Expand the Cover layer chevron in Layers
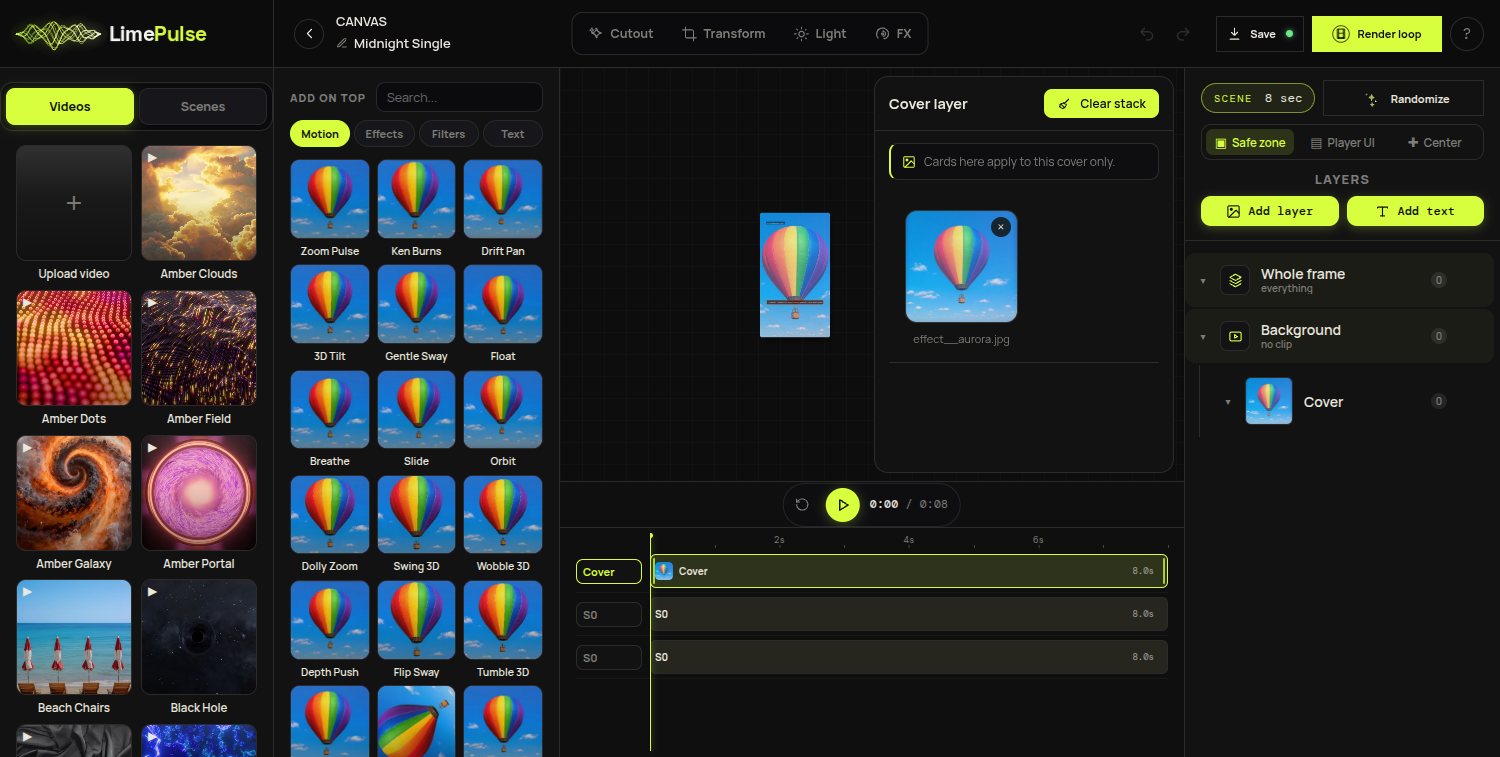This screenshot has height=757, width=1500. 1228,402
